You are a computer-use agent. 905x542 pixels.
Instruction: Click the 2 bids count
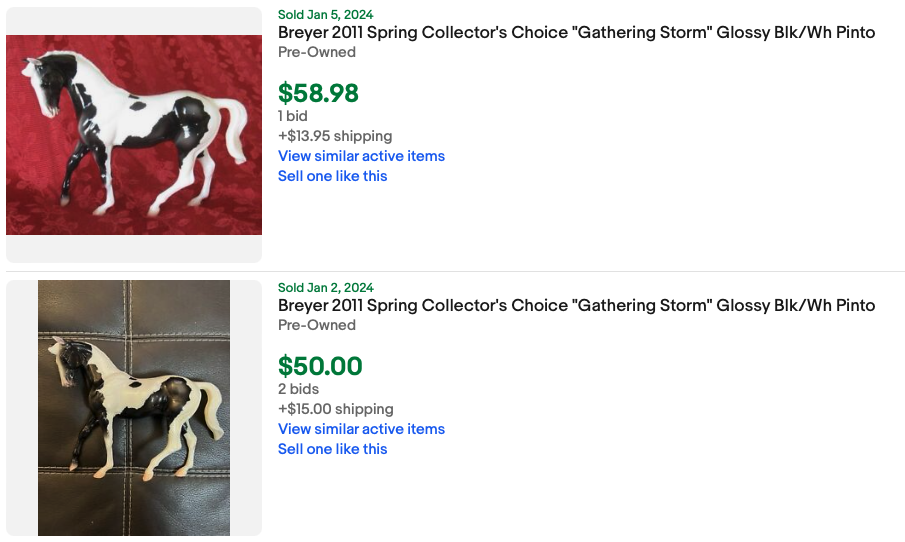point(297,389)
